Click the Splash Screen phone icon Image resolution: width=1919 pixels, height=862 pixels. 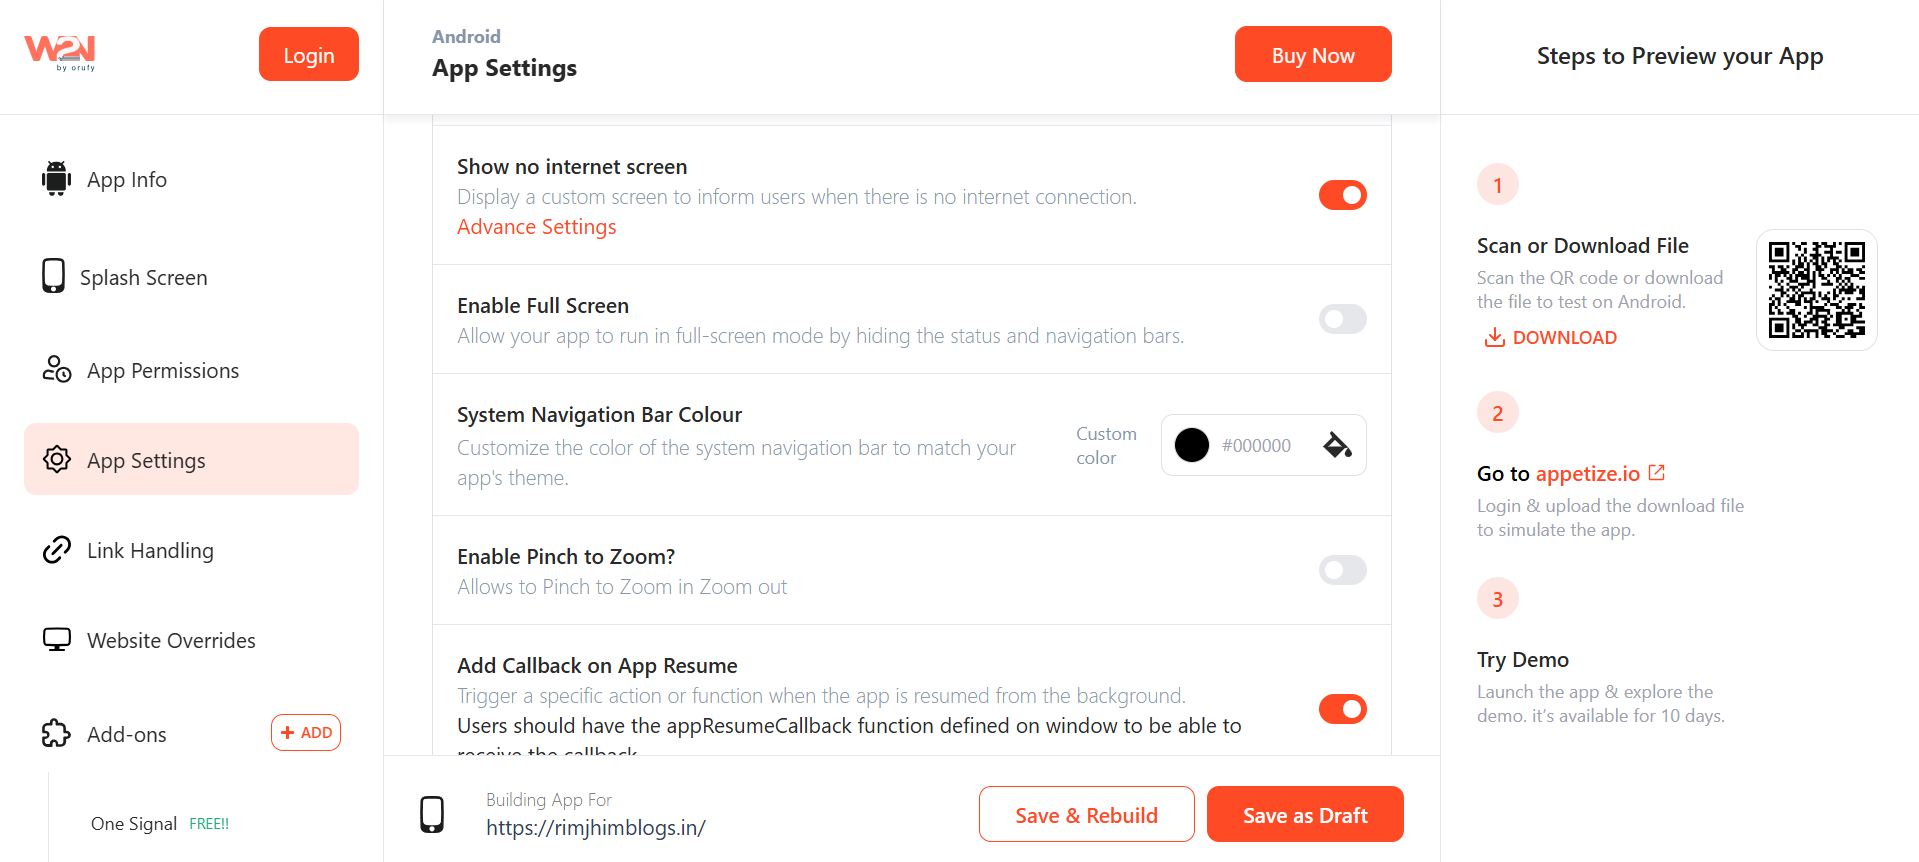pos(53,276)
